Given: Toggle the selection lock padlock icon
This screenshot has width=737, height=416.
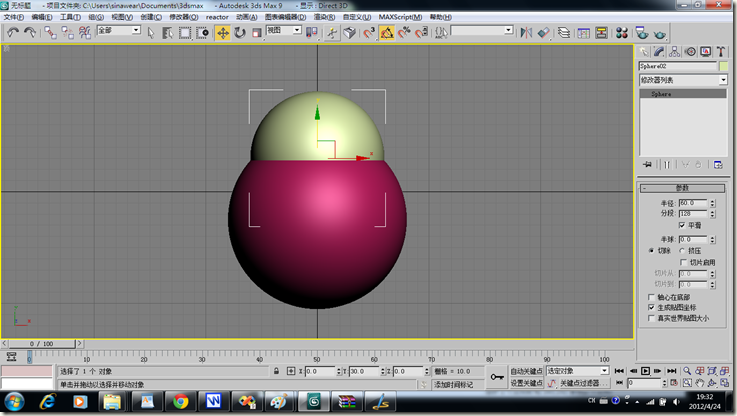Looking at the screenshot, I should (276, 371).
